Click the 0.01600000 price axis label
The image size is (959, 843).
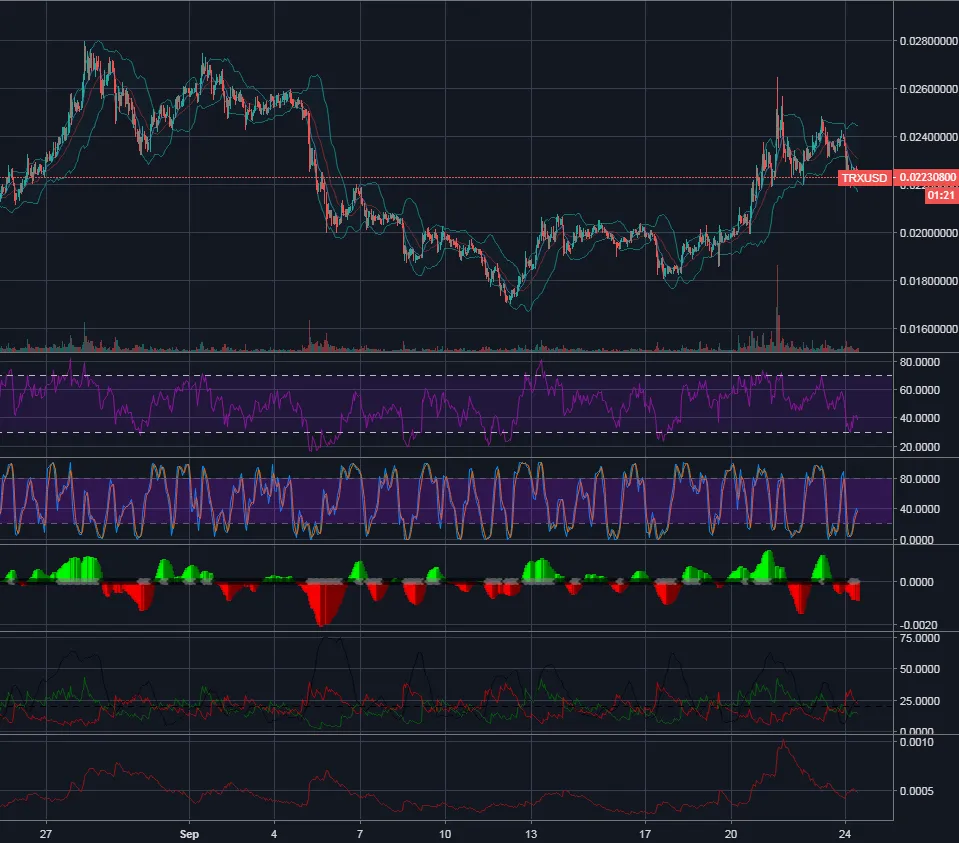tap(928, 329)
